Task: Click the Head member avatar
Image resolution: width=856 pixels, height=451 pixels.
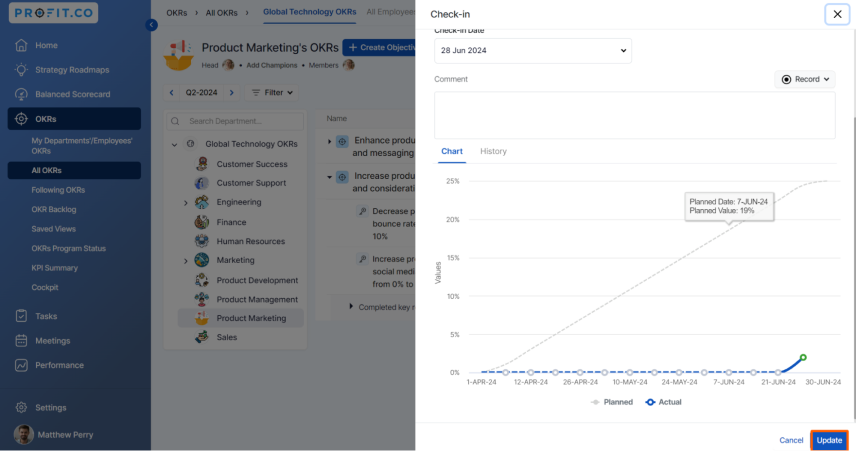Action: point(228,66)
